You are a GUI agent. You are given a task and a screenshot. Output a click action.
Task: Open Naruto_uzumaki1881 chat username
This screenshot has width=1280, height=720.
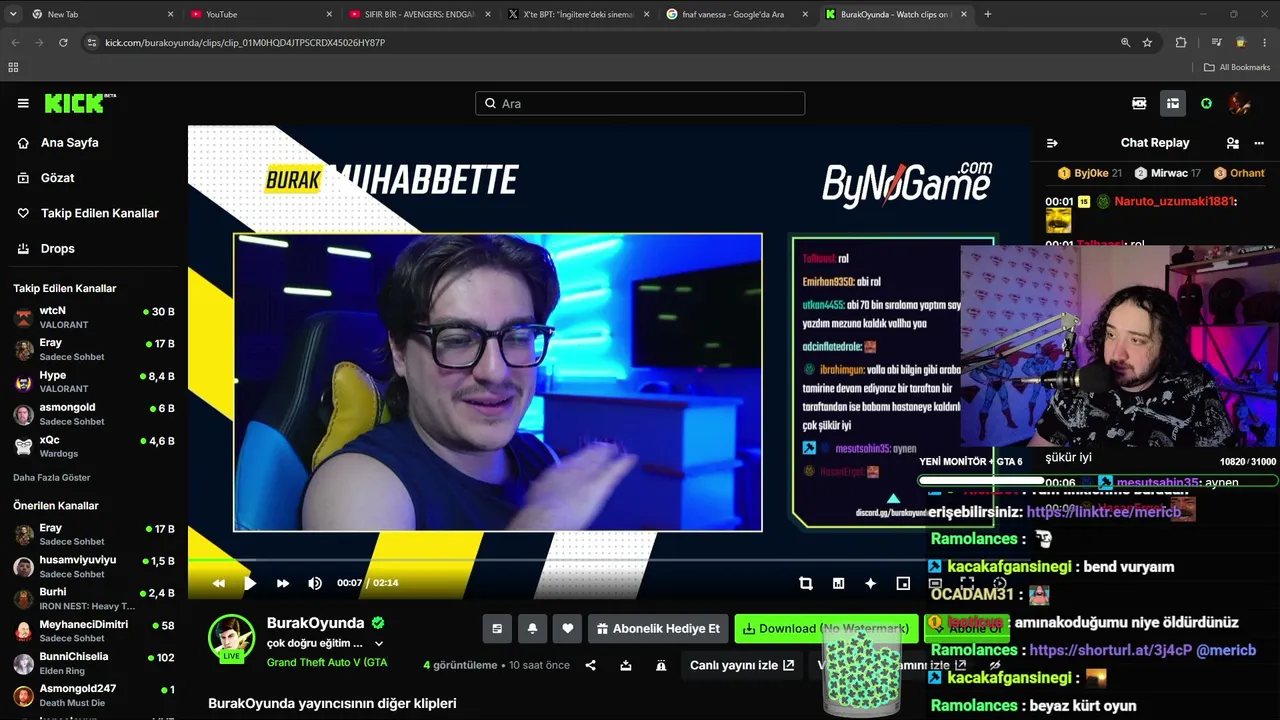pos(1174,201)
